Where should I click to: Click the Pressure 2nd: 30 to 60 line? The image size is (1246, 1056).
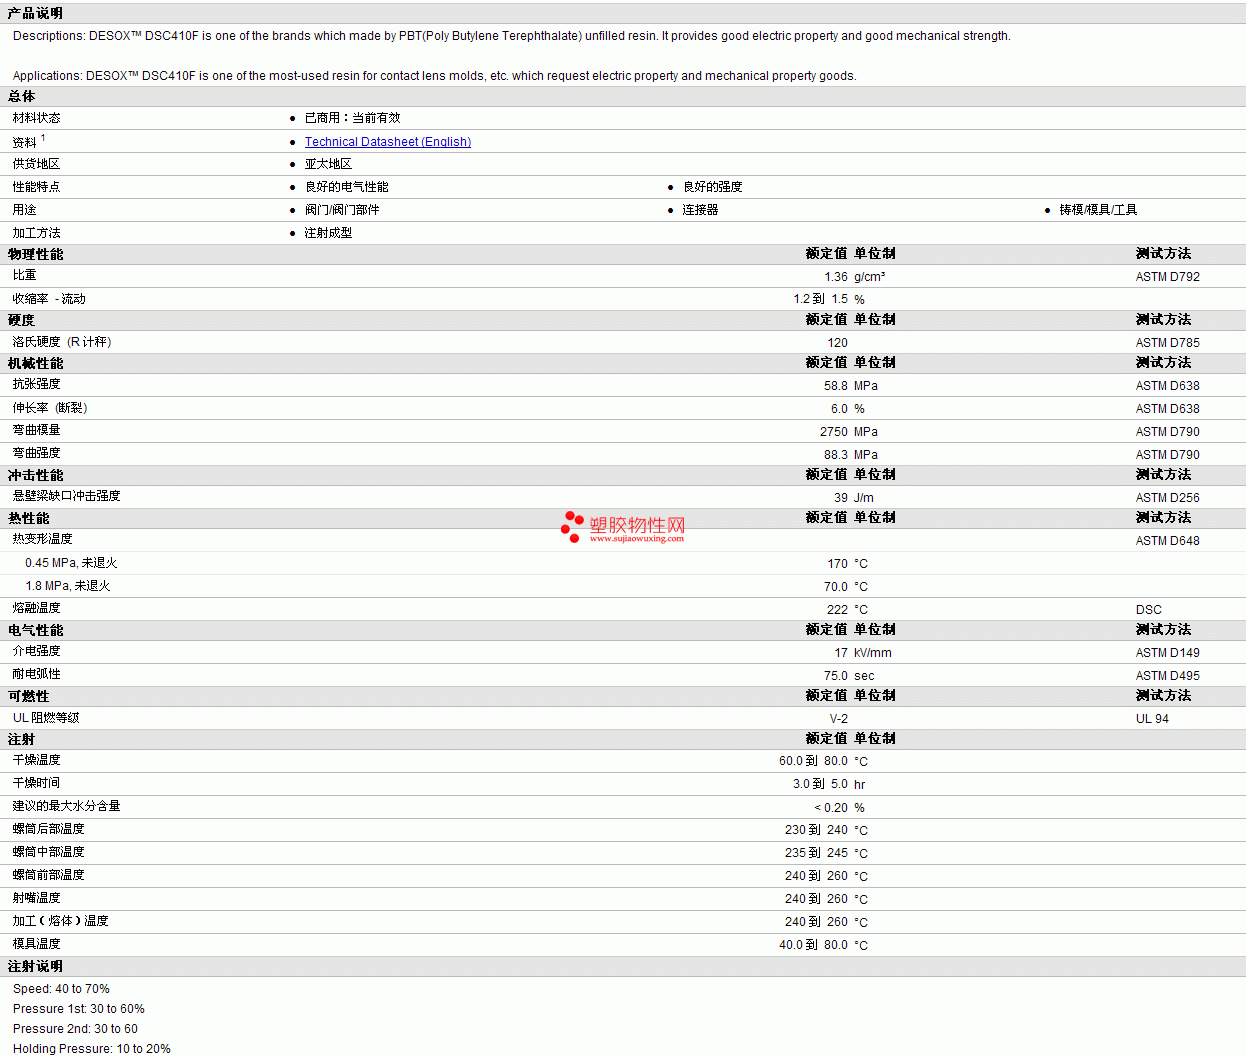[x=75, y=1029]
